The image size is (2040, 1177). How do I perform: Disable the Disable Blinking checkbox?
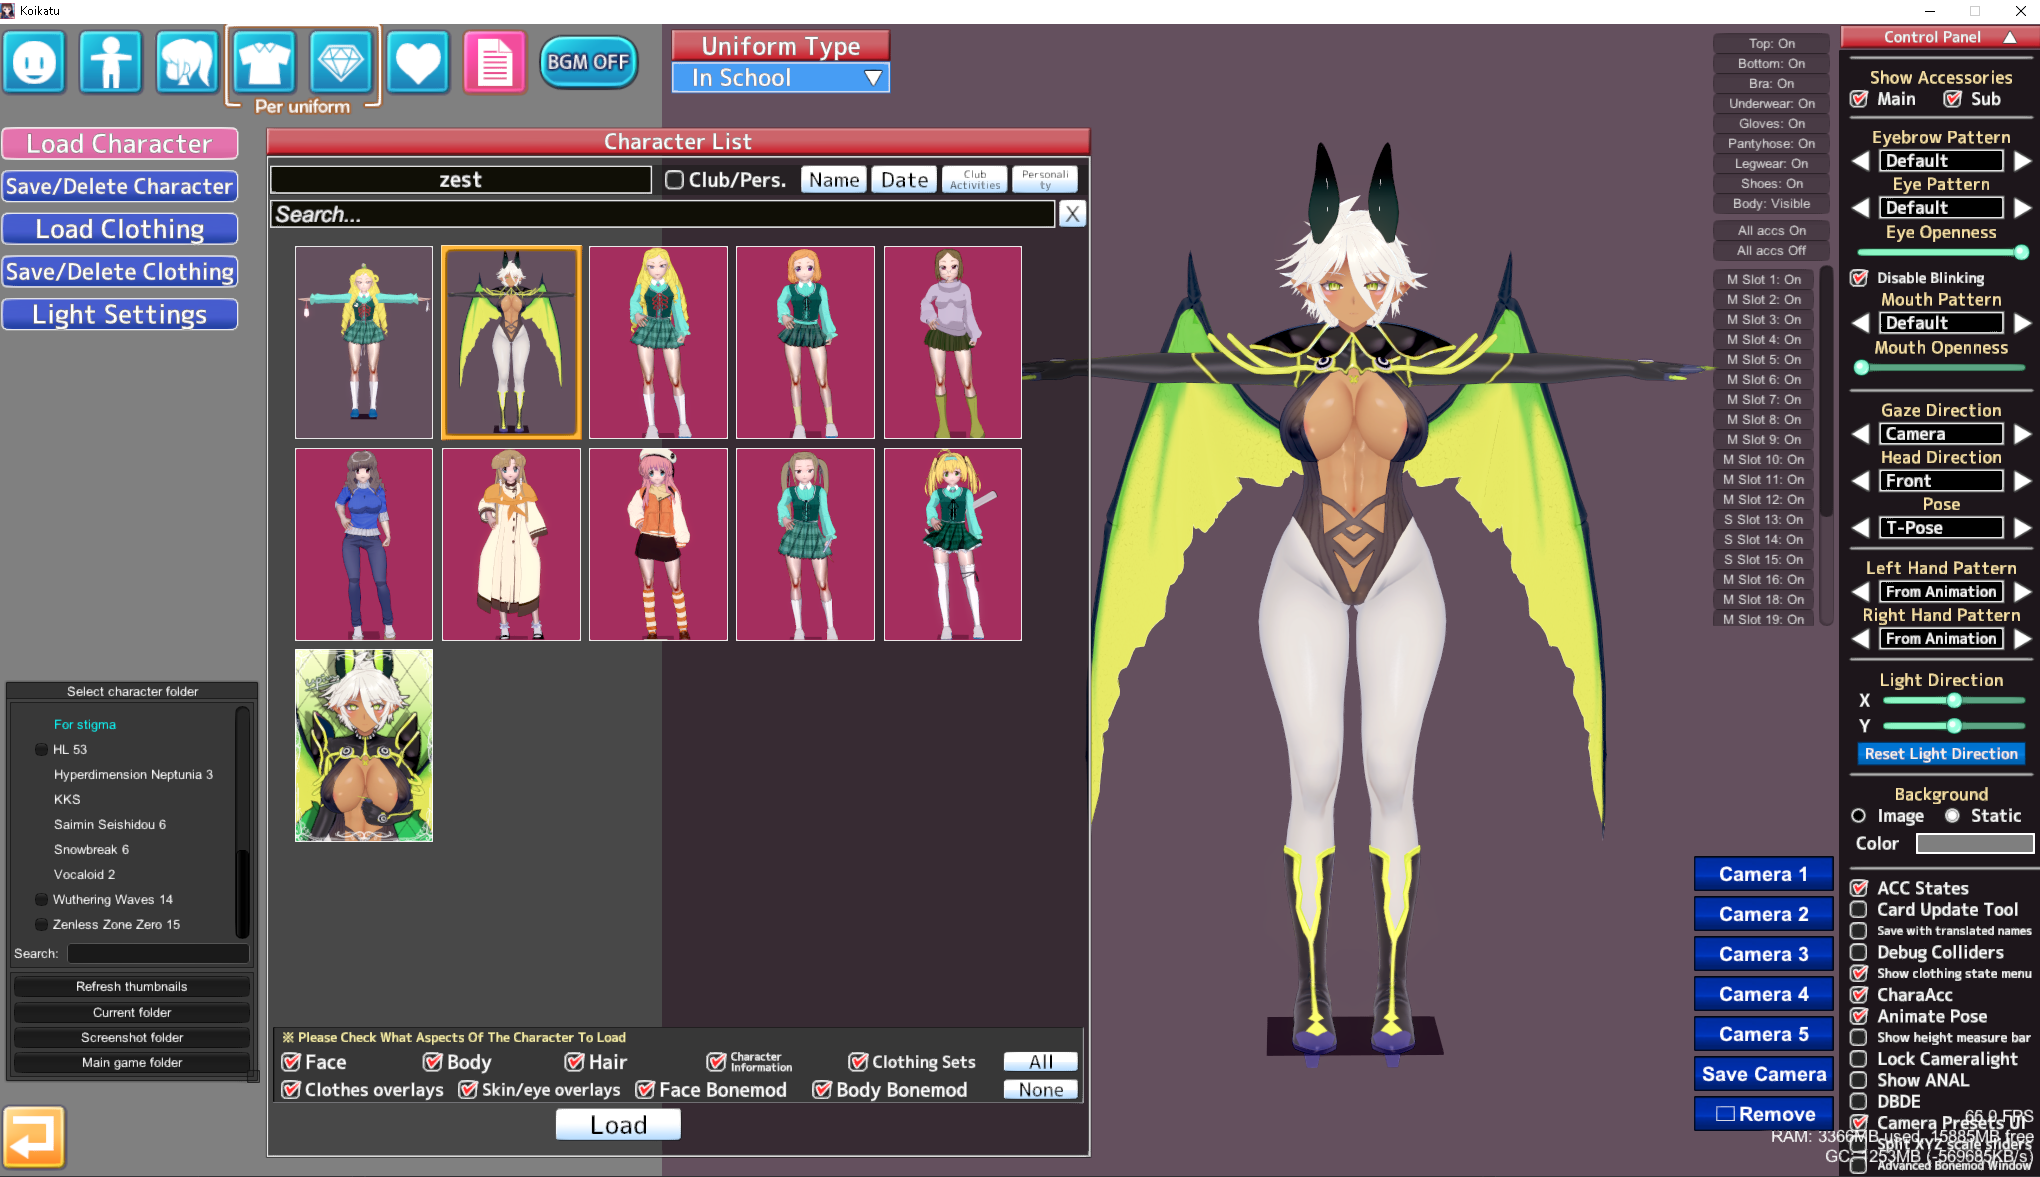[x=1859, y=278]
